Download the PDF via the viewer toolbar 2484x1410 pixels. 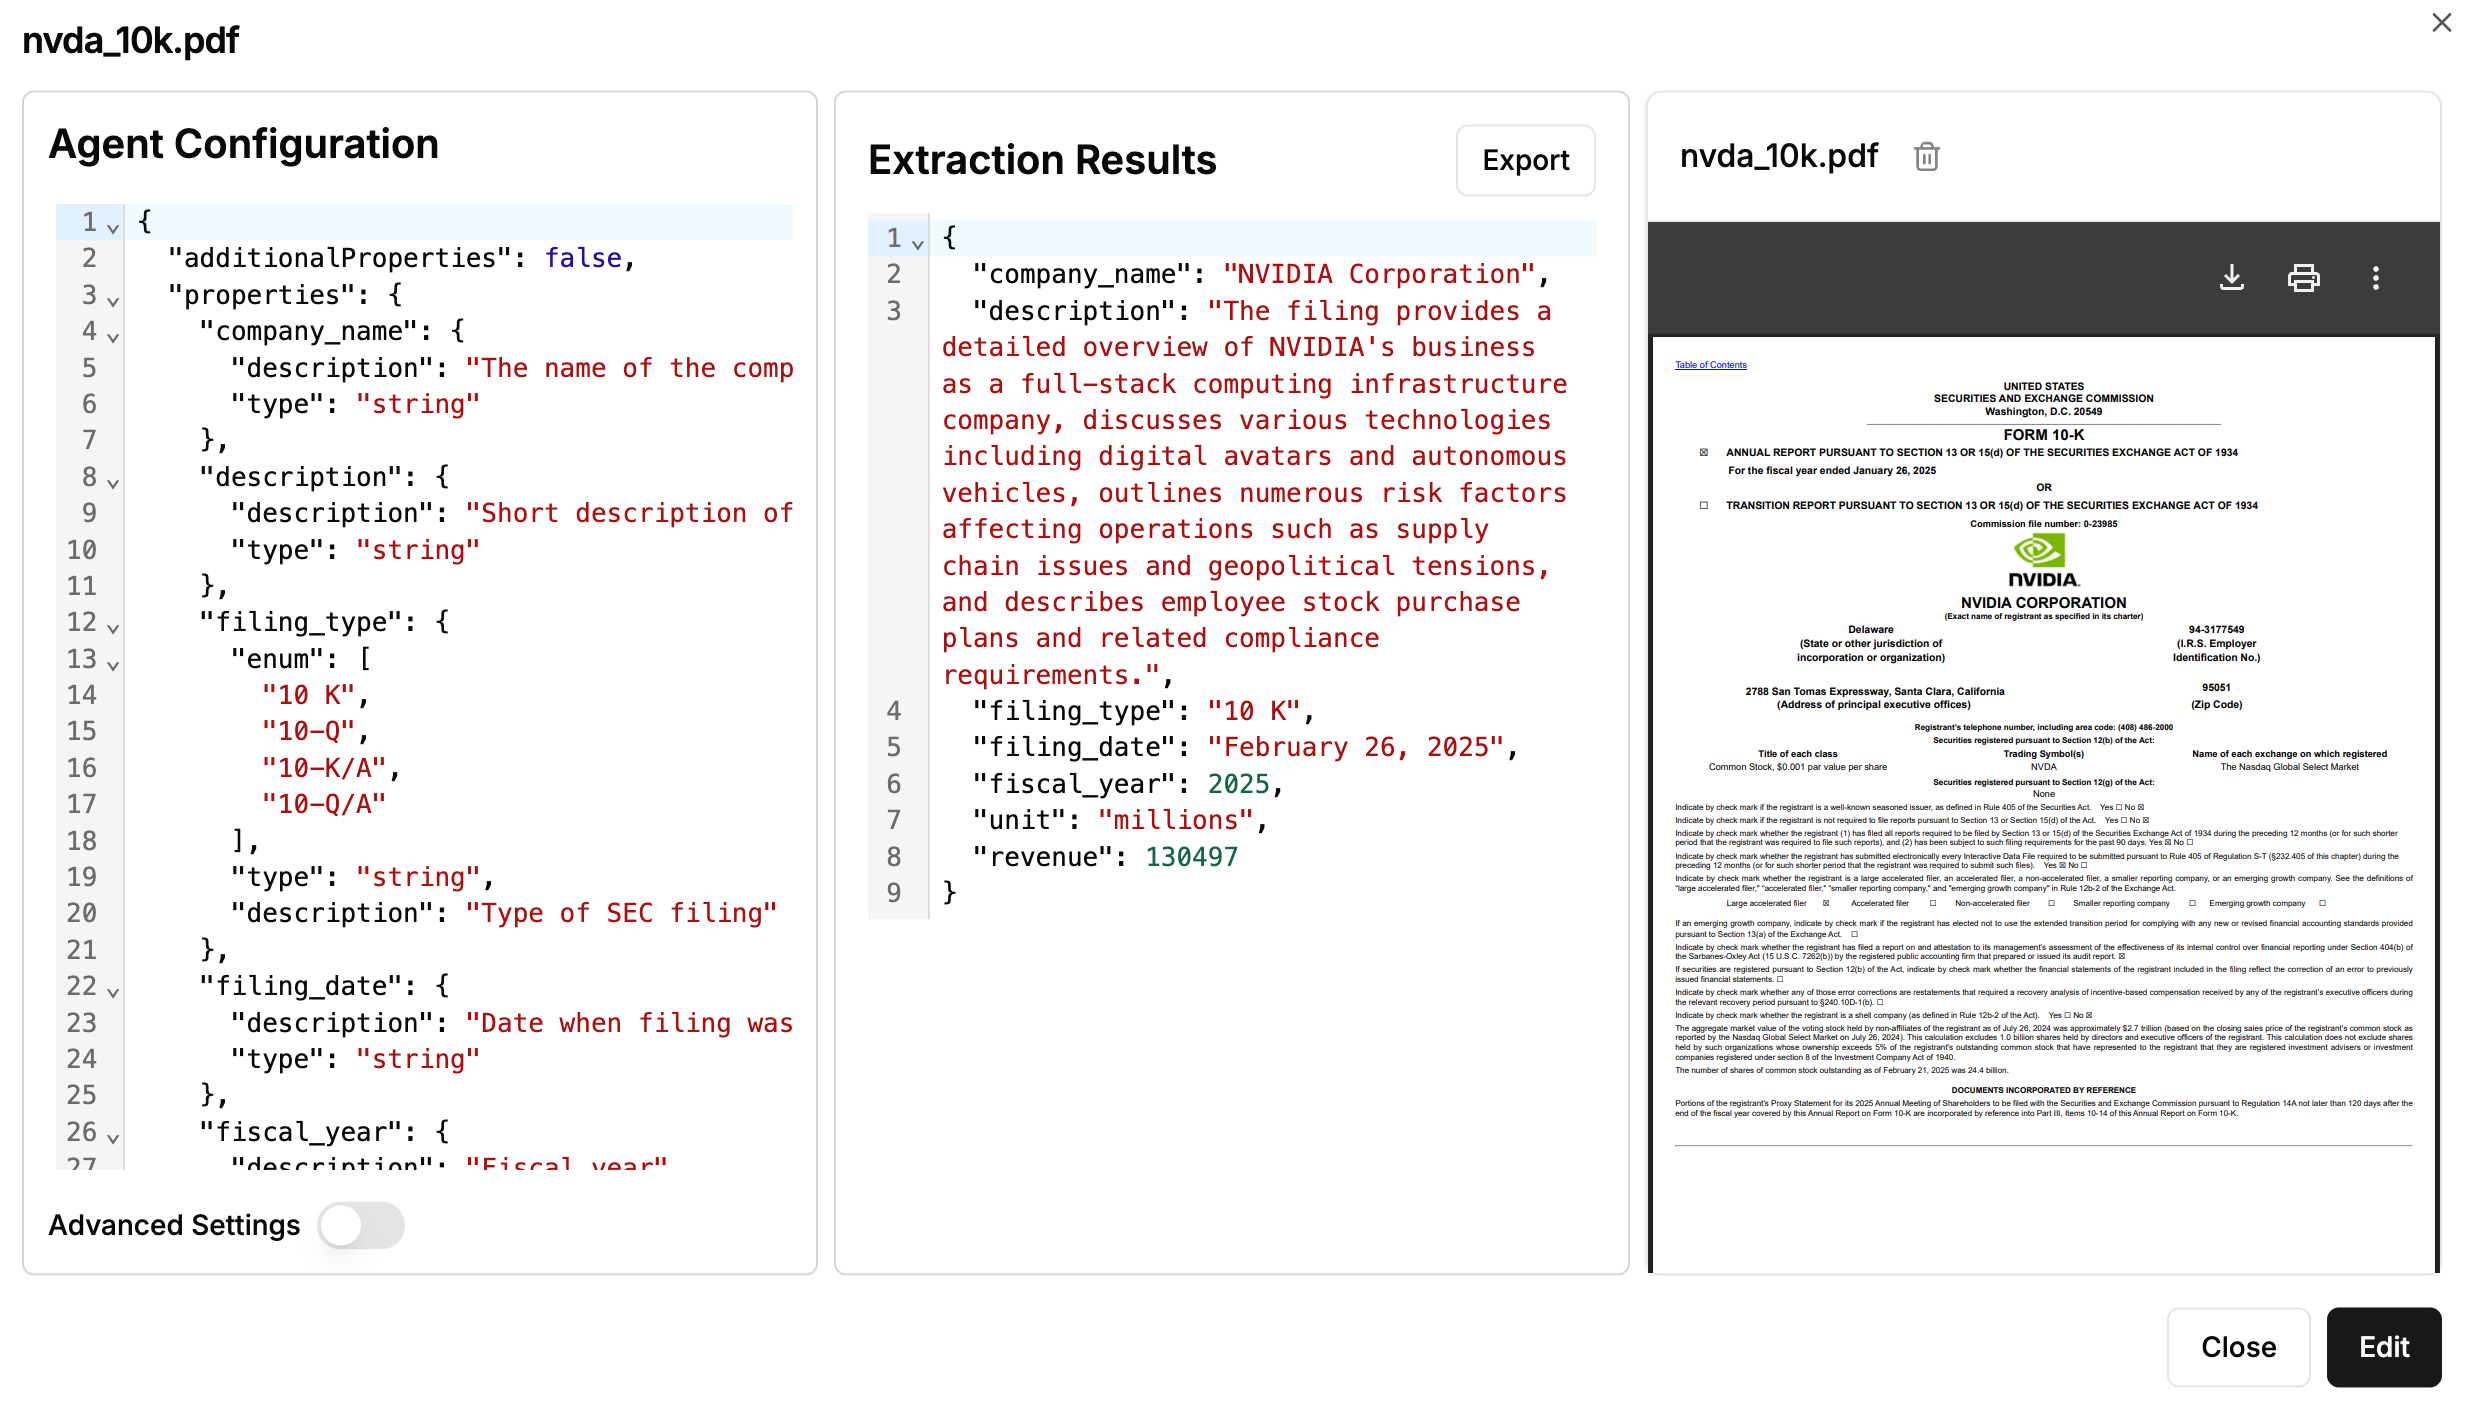point(2231,278)
